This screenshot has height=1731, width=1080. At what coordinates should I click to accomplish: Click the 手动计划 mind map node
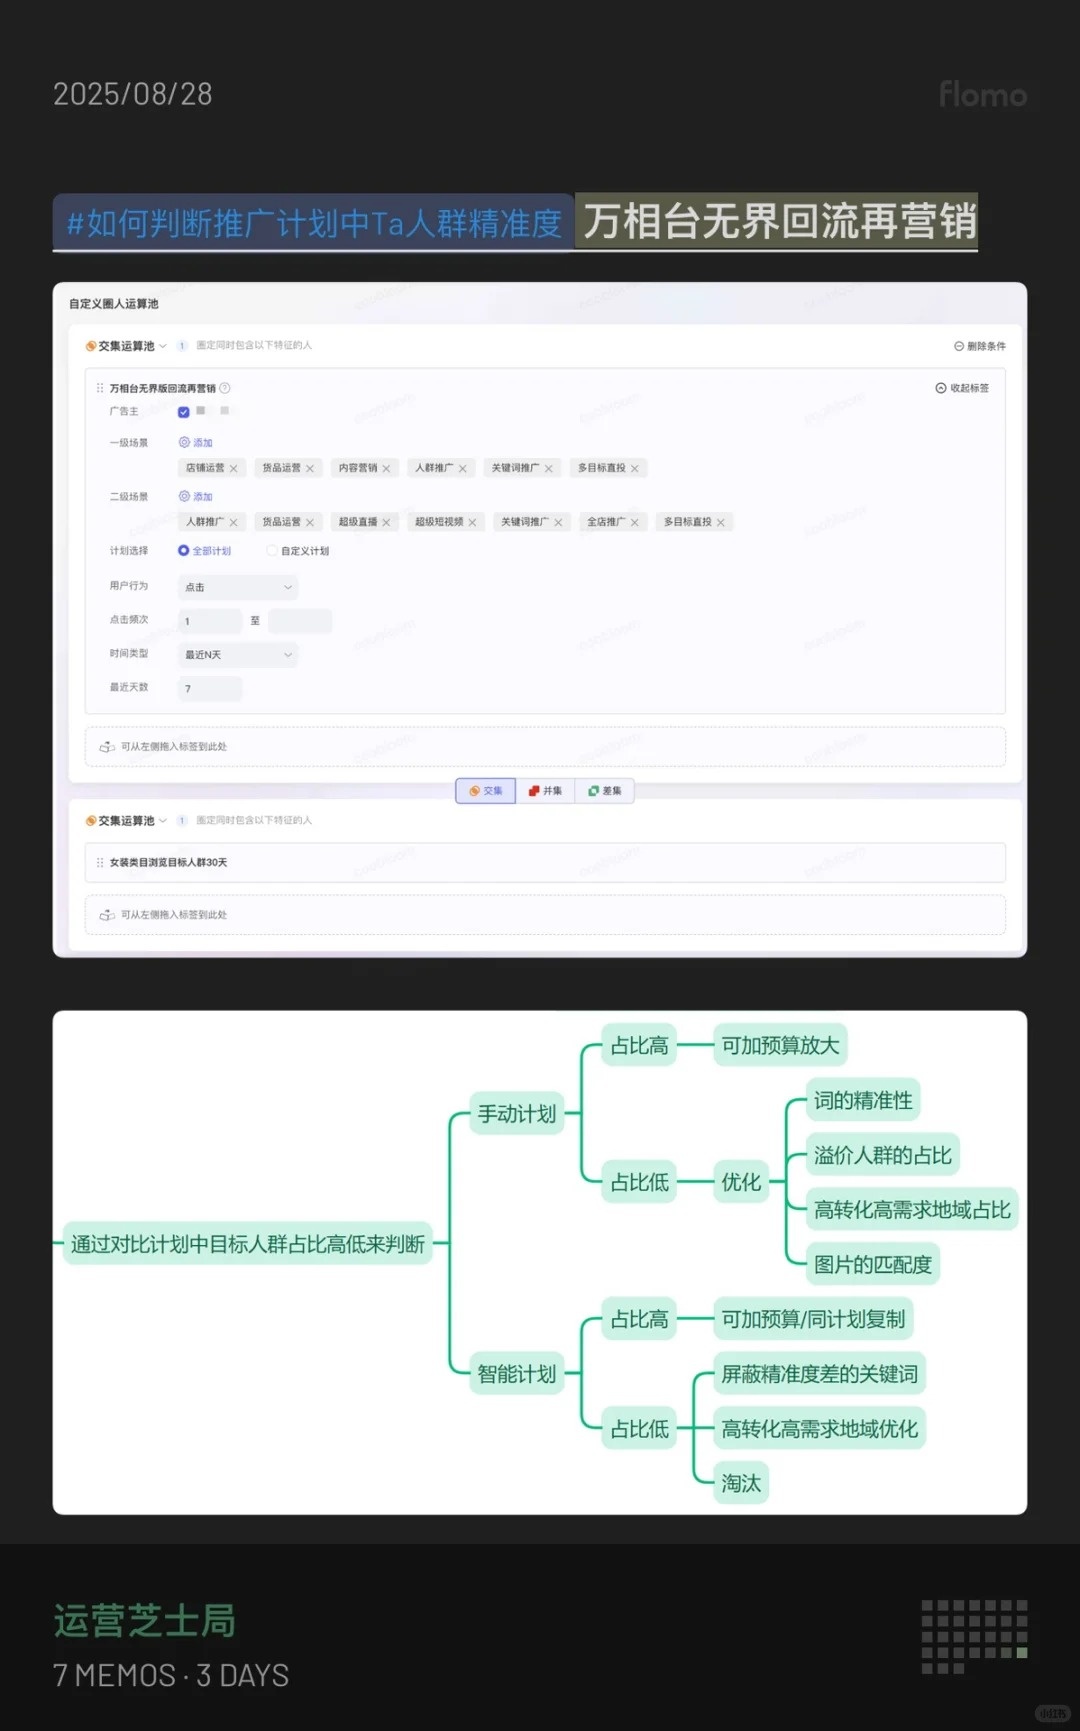tap(517, 1114)
